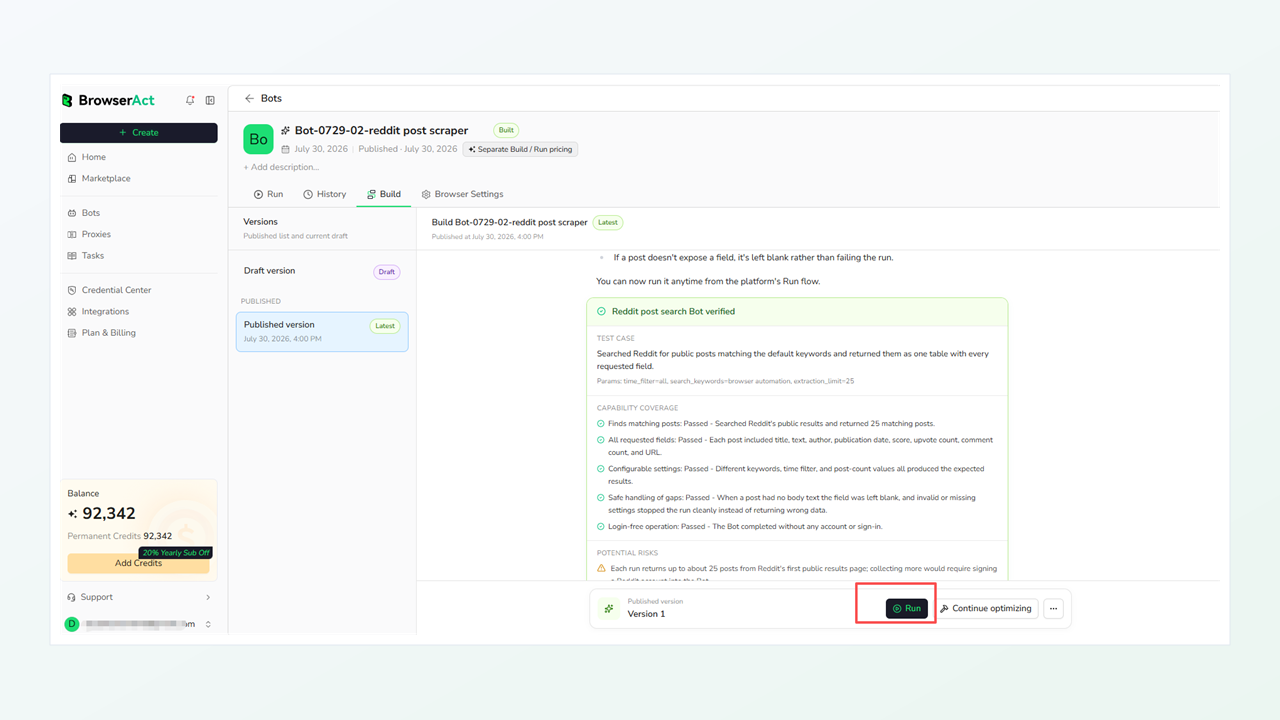Open Marketplace from the sidebar
The image size is (1280, 720).
click(138, 178)
